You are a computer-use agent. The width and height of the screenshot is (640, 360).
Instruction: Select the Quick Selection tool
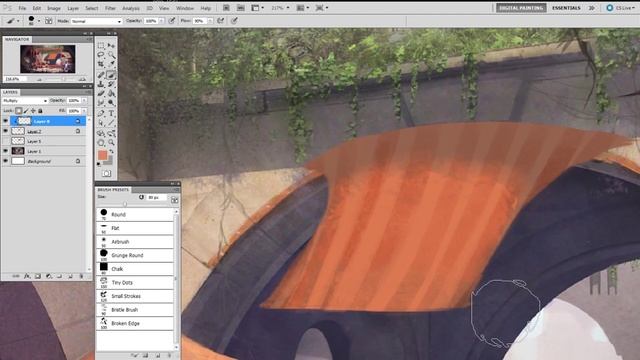[111, 55]
